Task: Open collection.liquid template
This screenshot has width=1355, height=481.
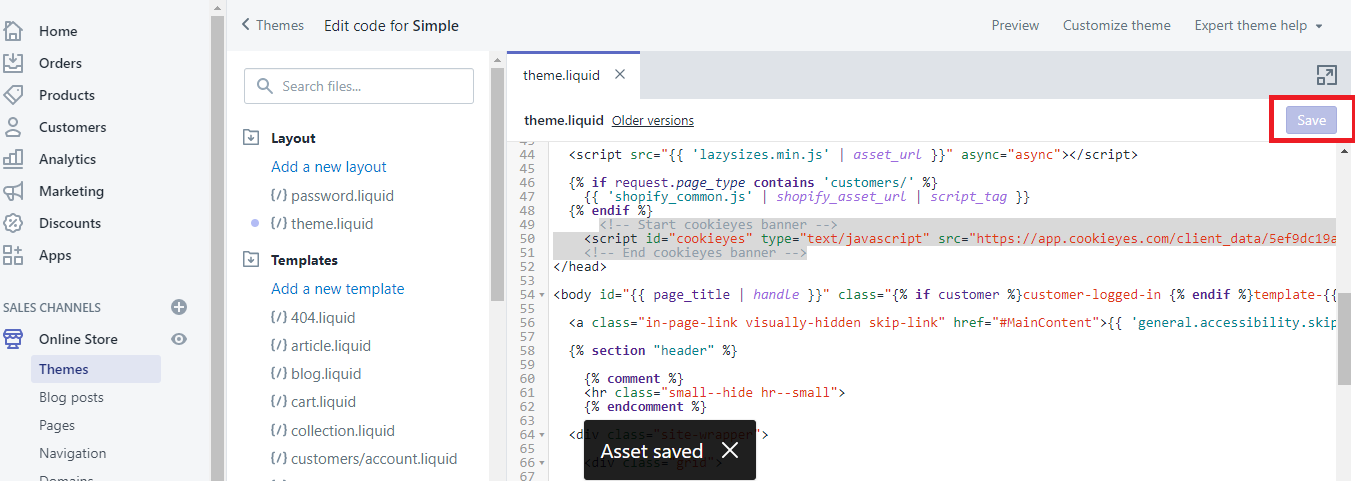Action: click(x=343, y=431)
